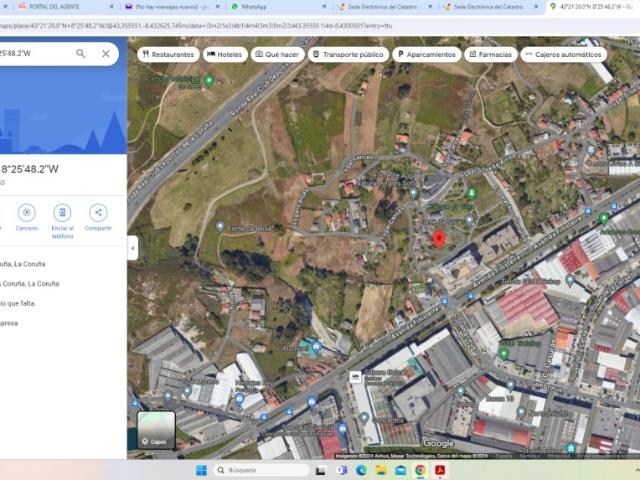Filter map by Restaurantes
The height and width of the screenshot is (480, 640).
tap(168, 55)
